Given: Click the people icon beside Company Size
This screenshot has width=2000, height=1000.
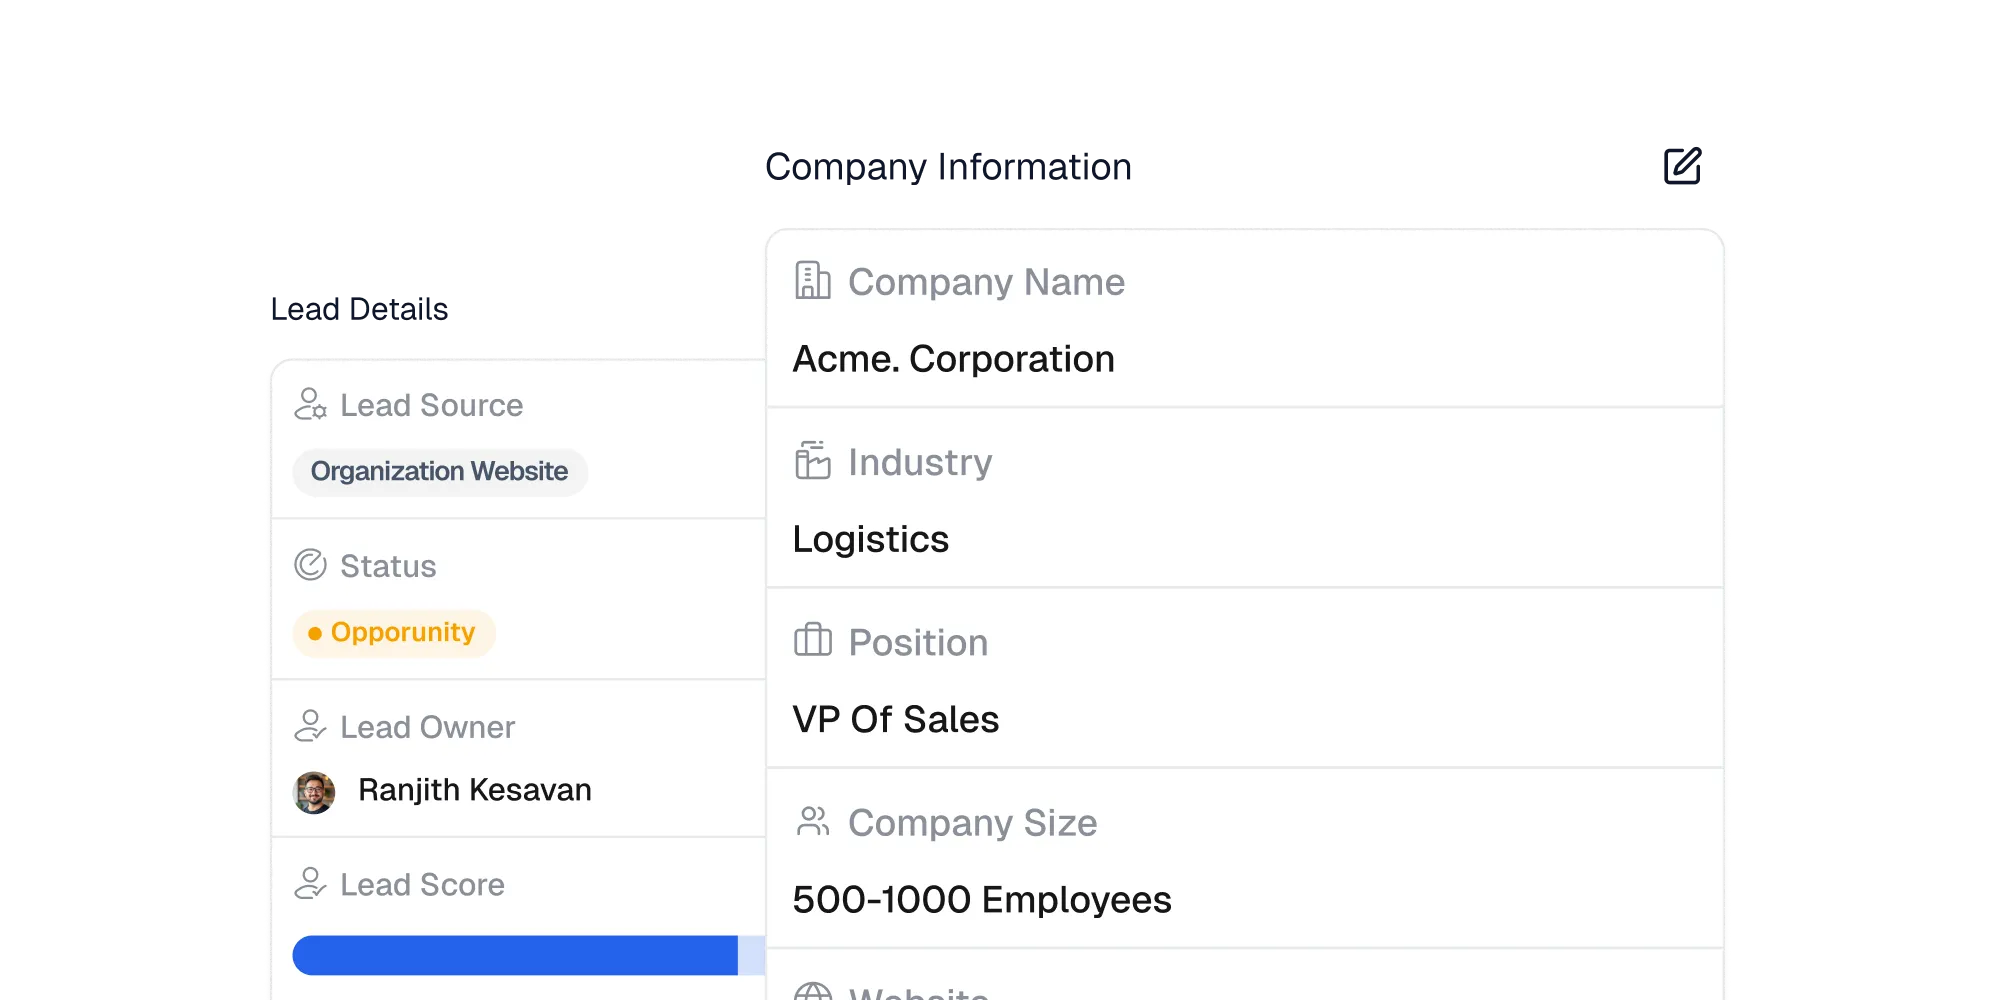Looking at the screenshot, I should 811,822.
